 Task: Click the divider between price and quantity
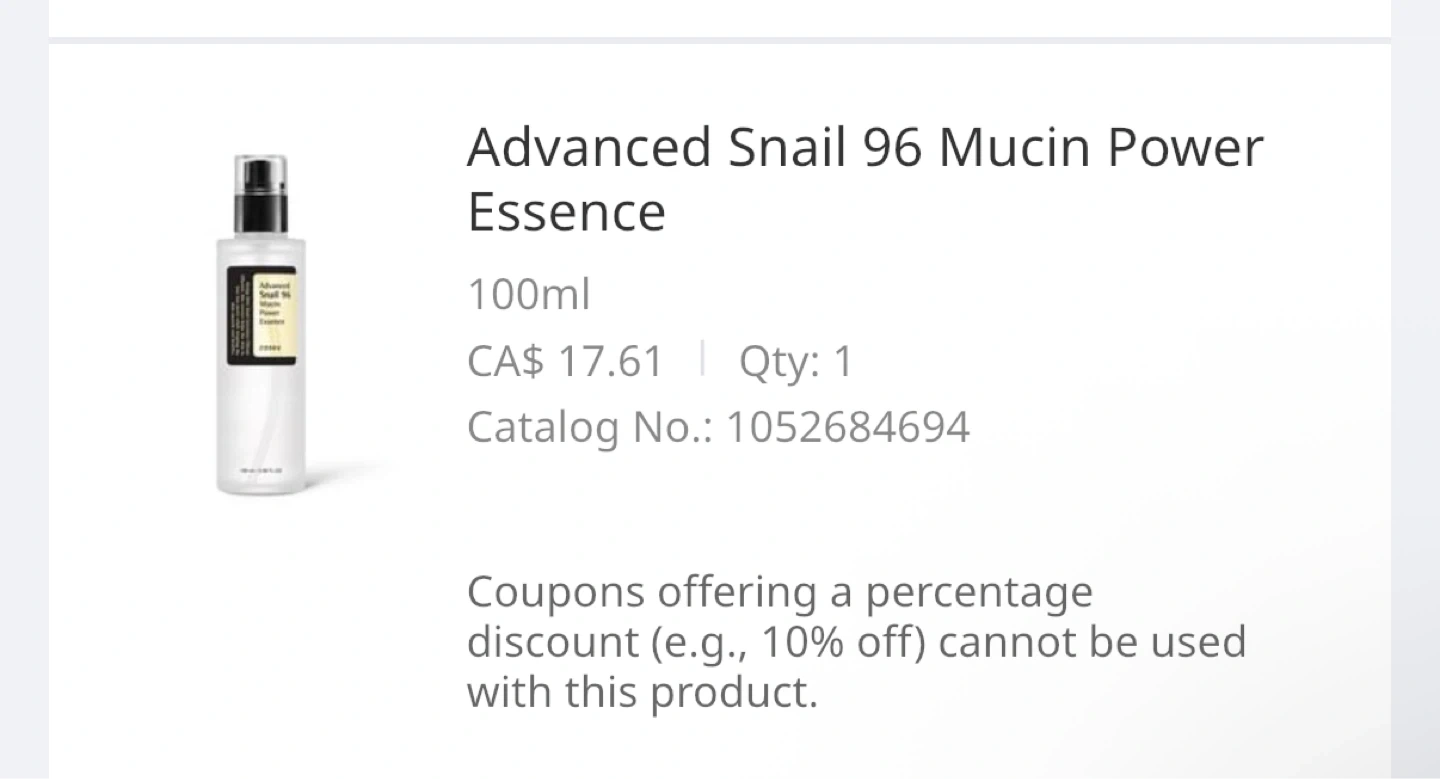(x=702, y=359)
